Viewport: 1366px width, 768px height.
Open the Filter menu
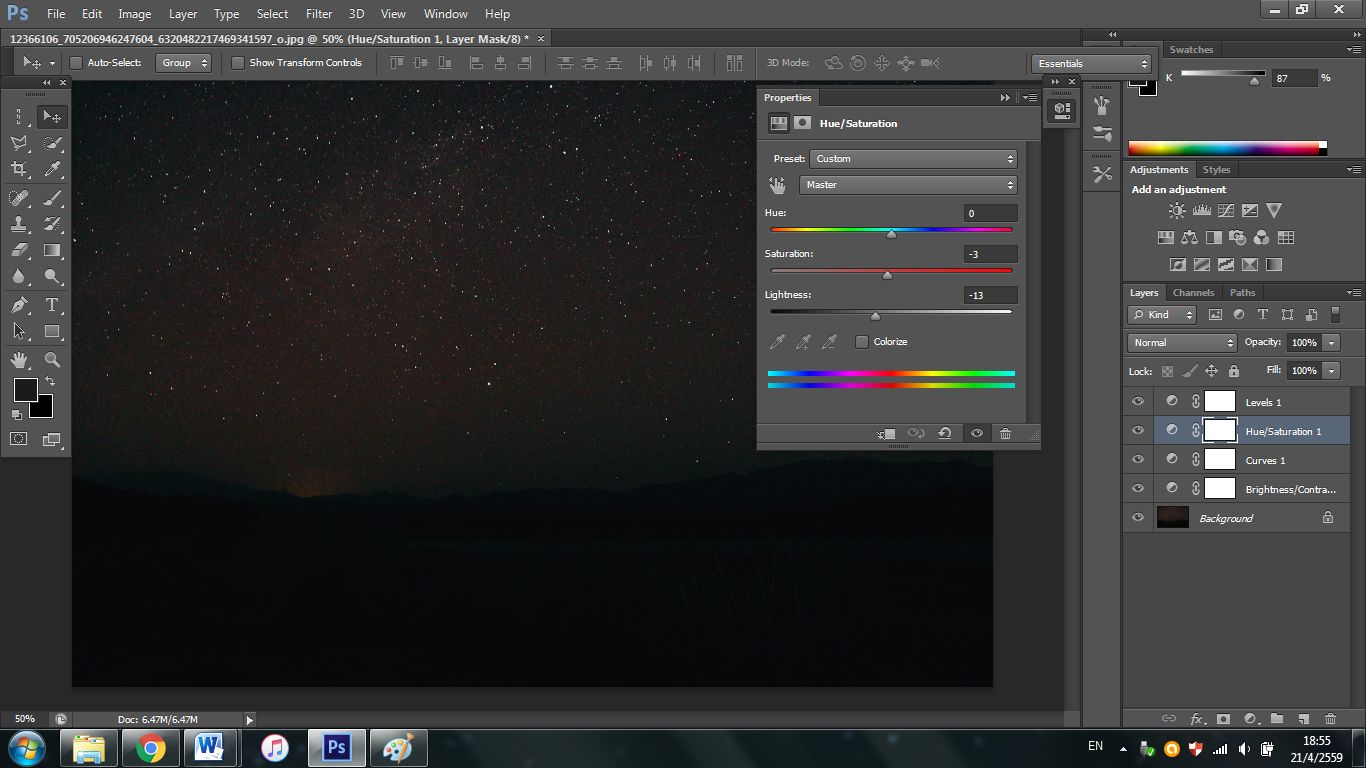pyautogui.click(x=318, y=14)
